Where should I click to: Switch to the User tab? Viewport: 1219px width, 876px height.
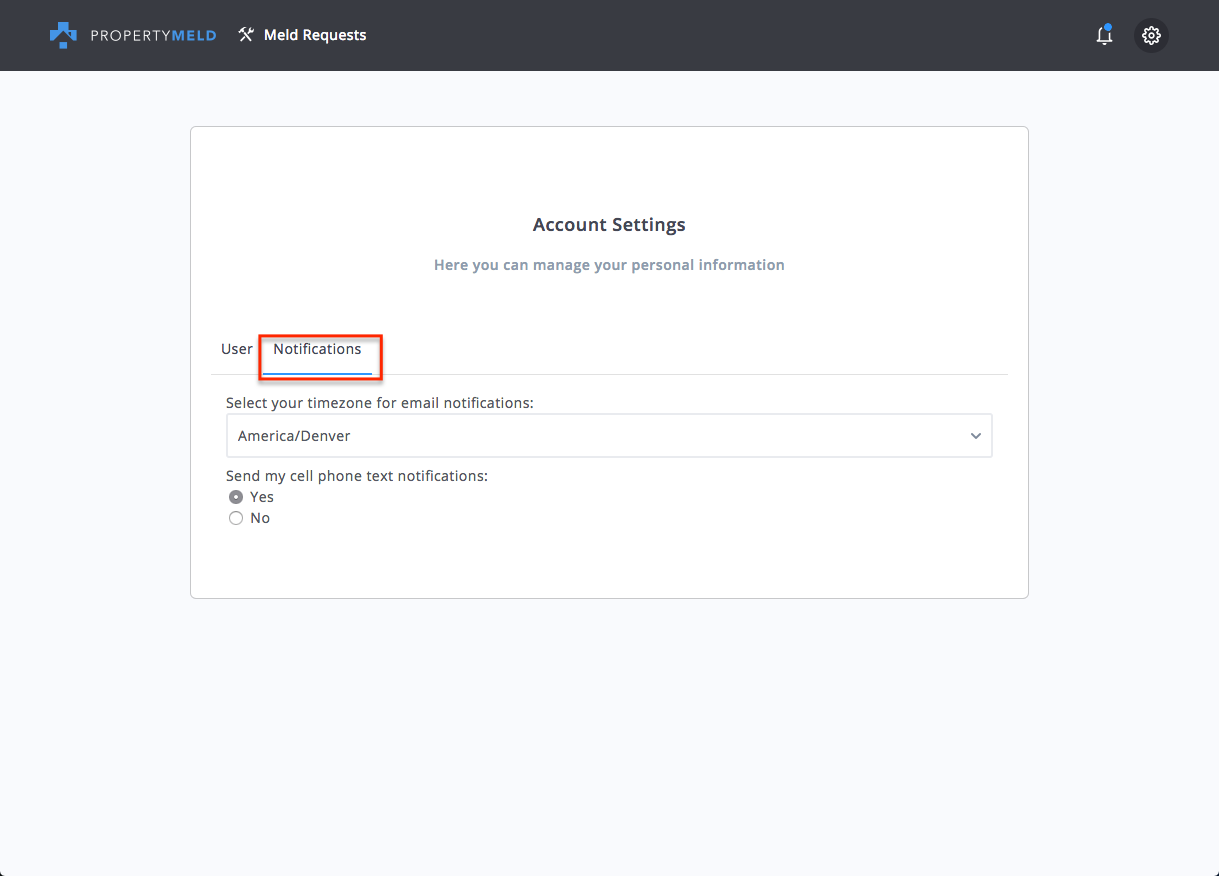[x=237, y=349]
